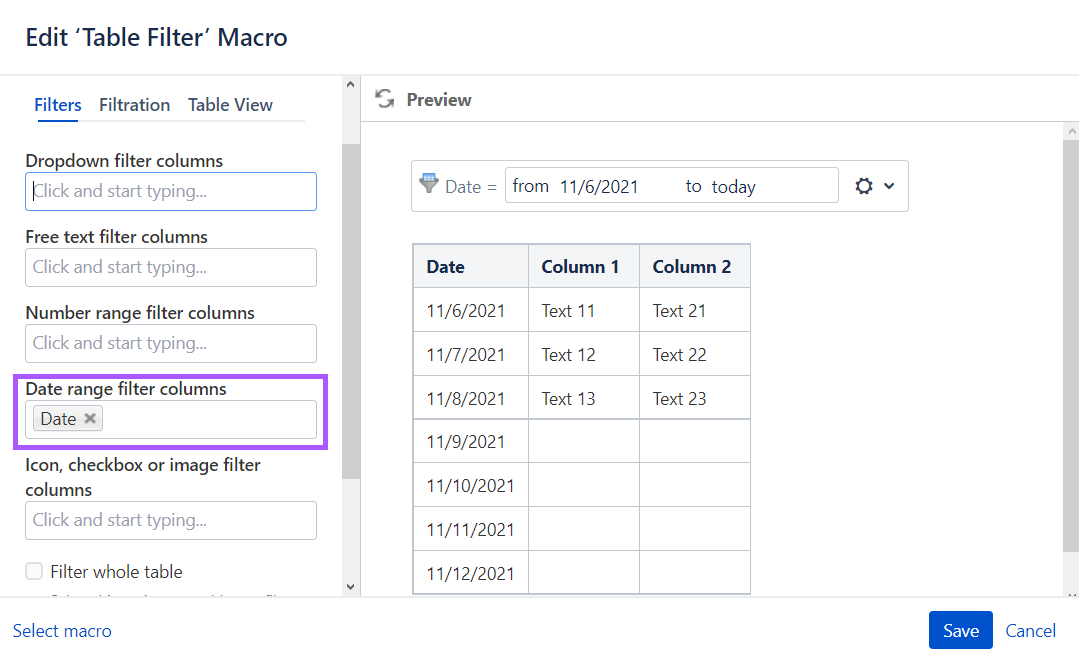Select the Filters tab

(57, 105)
